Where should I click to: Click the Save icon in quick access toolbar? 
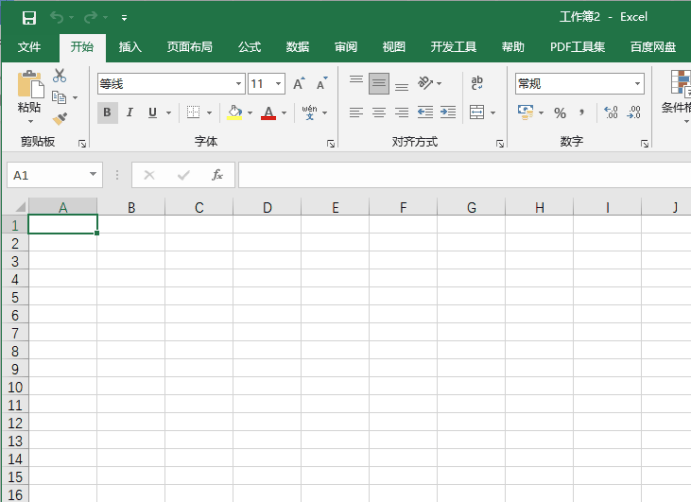29,18
